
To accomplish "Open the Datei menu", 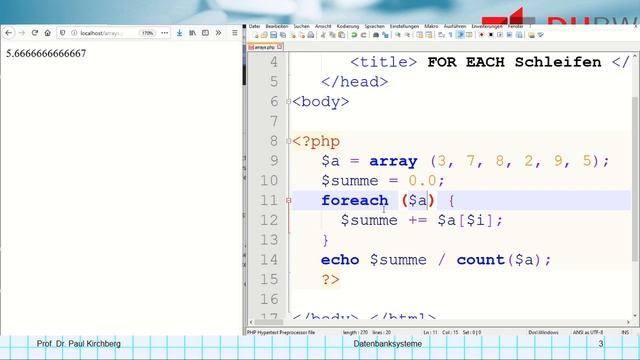I will tap(254, 26).
